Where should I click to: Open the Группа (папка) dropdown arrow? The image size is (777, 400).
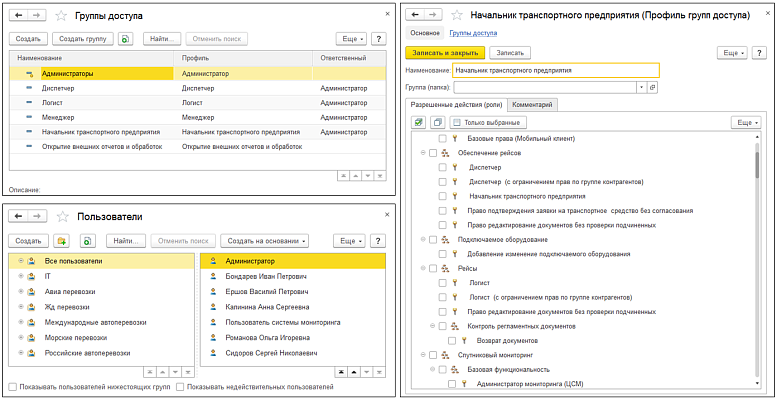pos(640,87)
